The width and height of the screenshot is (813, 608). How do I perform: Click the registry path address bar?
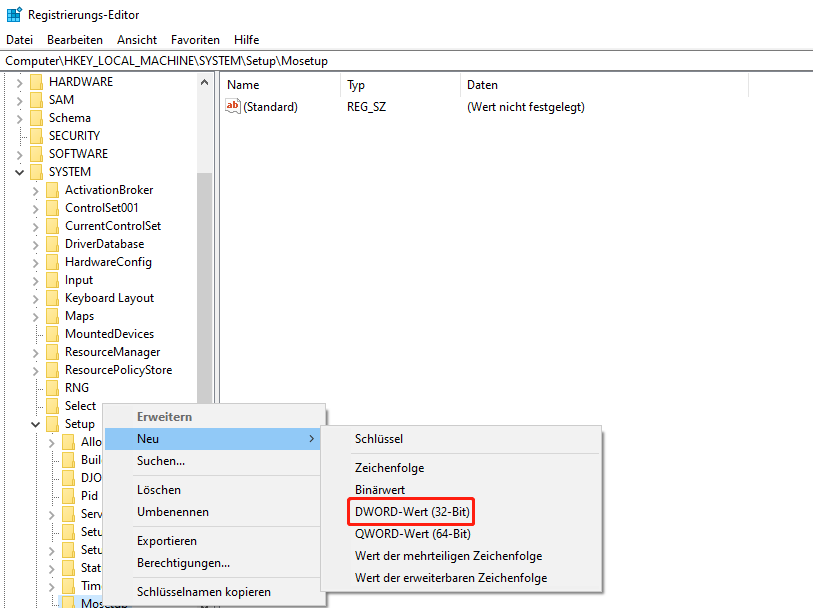click(x=406, y=61)
